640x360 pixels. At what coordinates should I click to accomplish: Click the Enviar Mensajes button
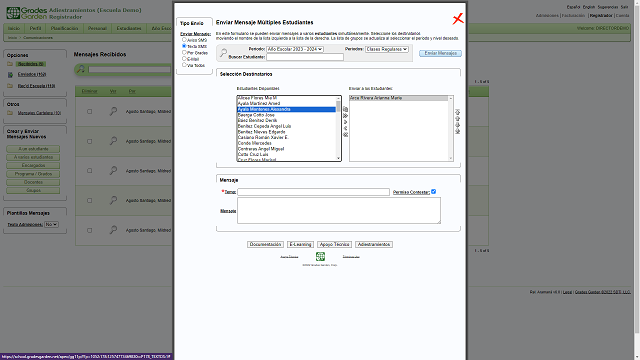[440, 53]
